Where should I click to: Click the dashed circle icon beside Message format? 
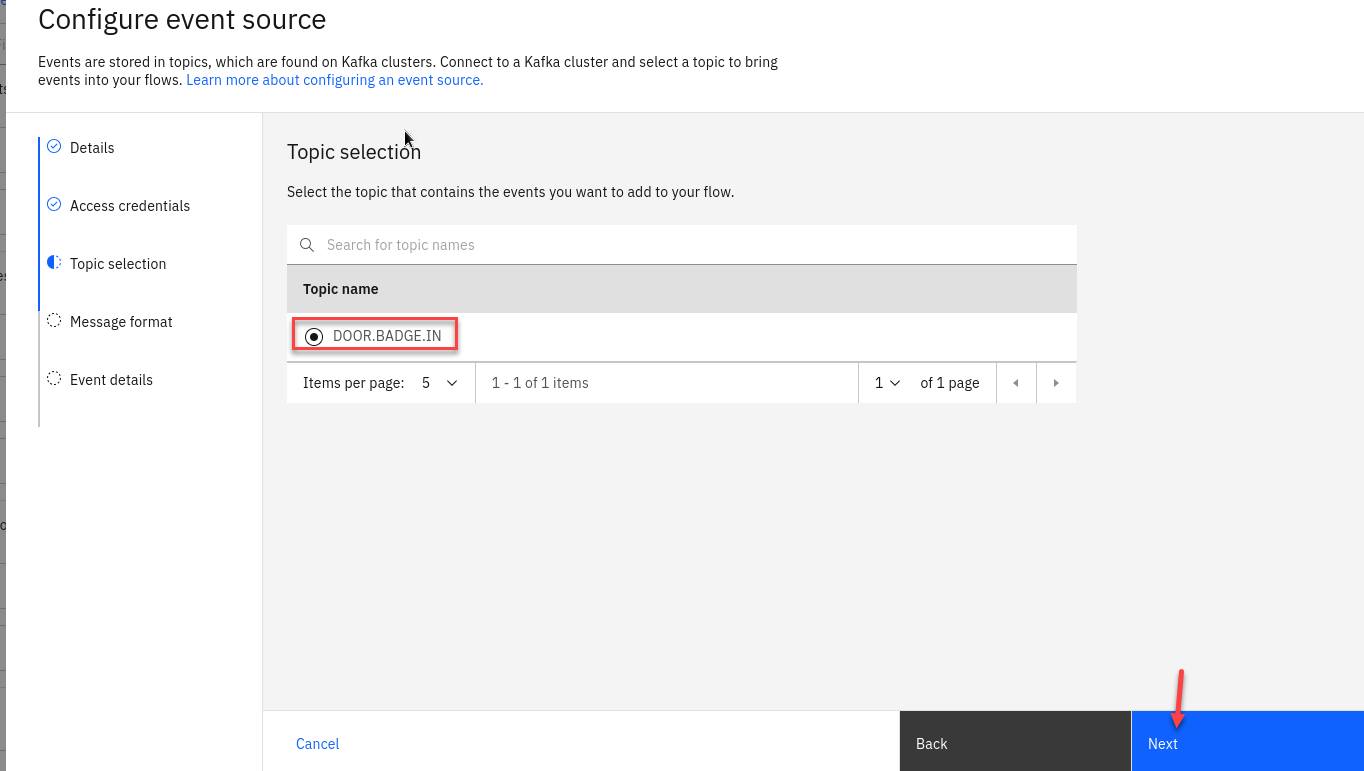(x=54, y=320)
